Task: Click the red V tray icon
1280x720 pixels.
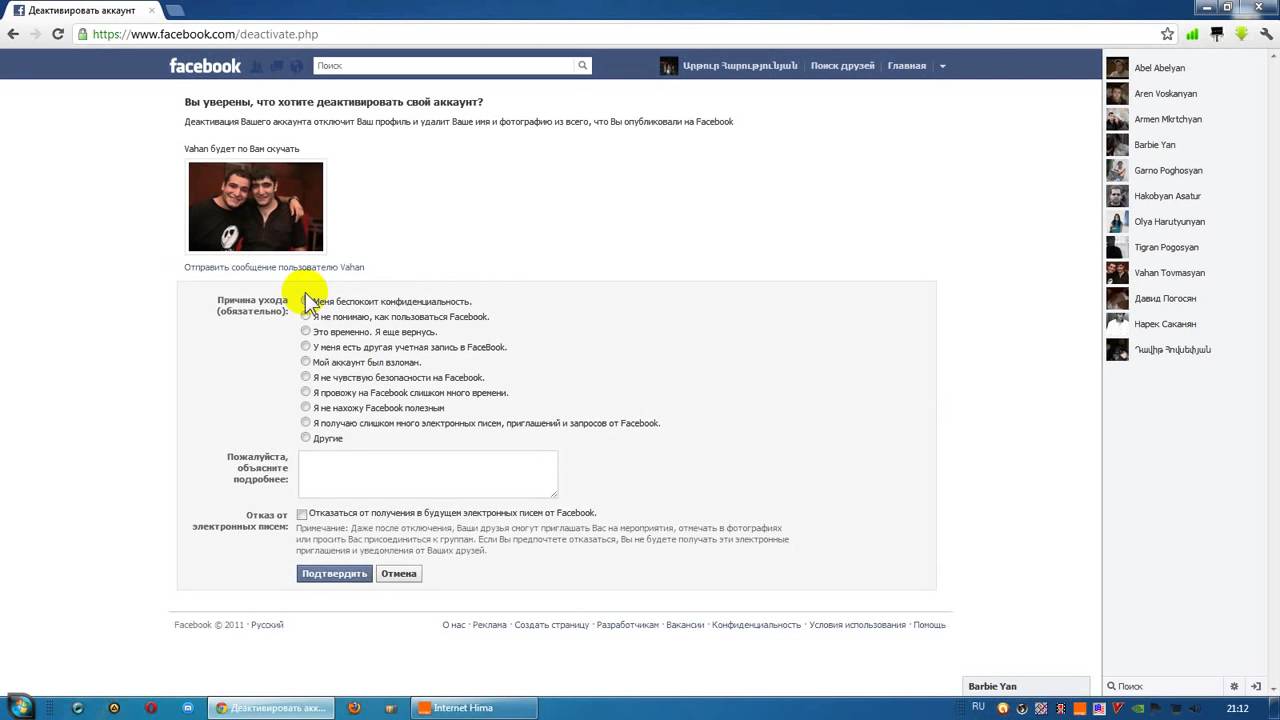Action: [1119, 708]
